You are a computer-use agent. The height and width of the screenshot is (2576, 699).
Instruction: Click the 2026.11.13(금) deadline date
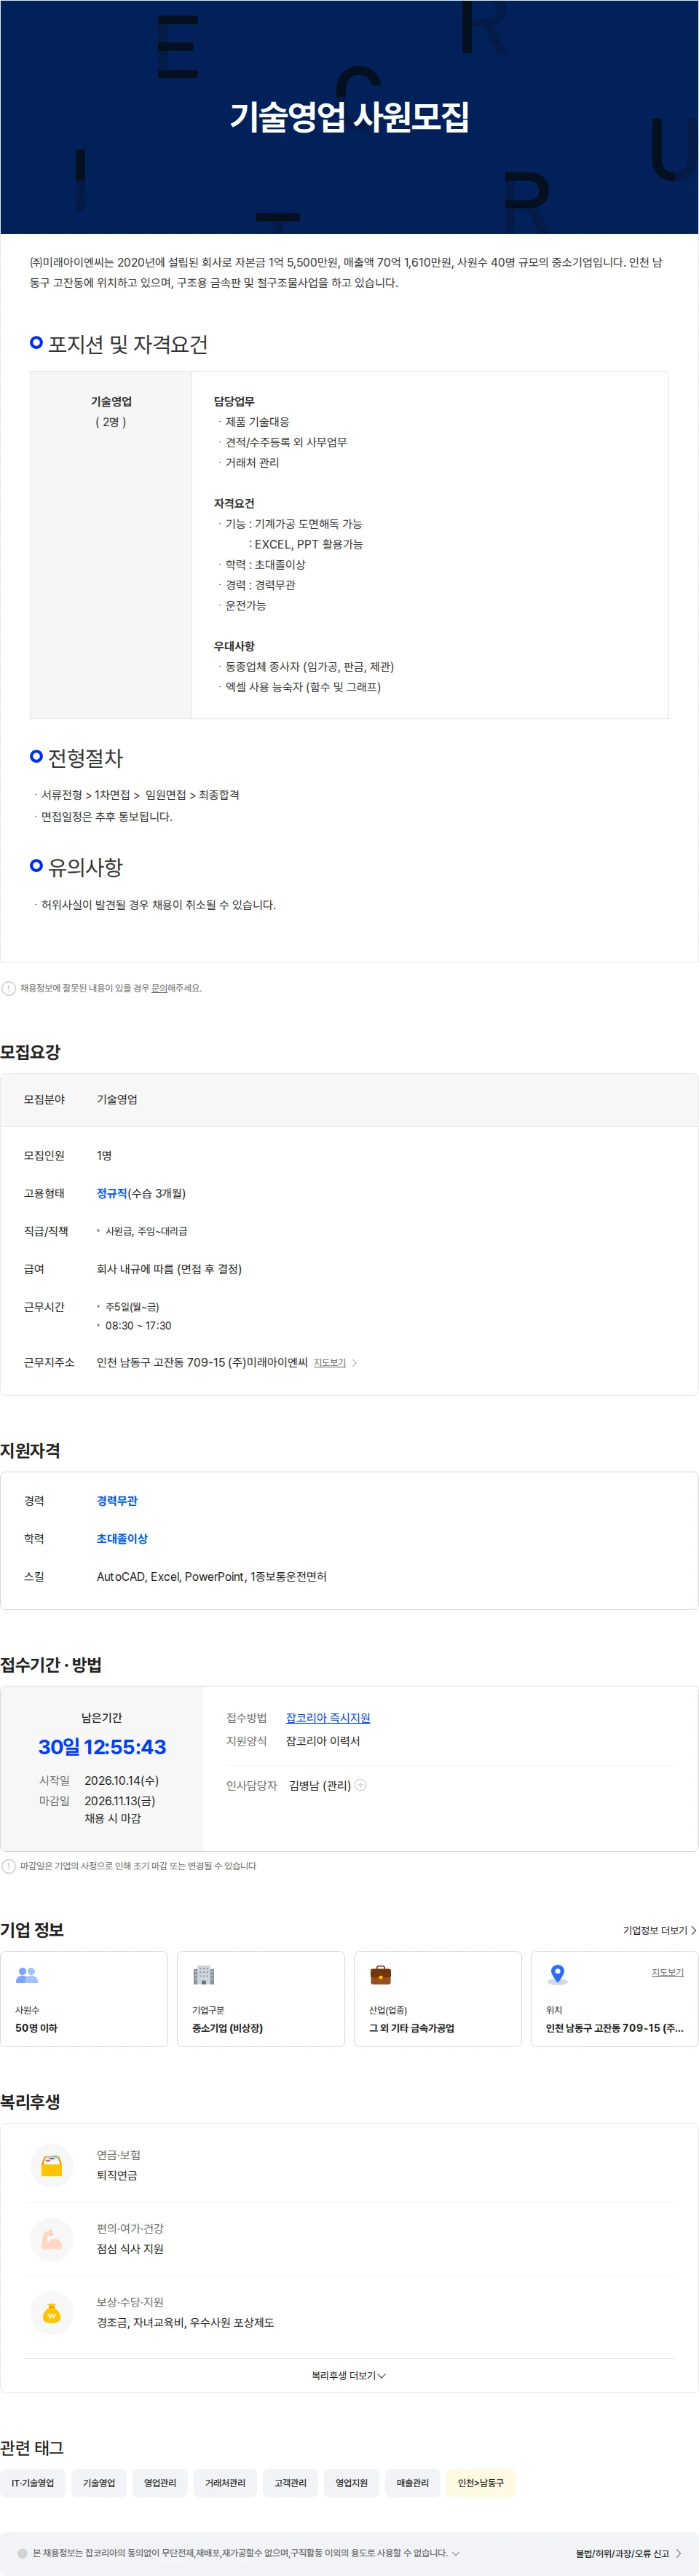120,1801
